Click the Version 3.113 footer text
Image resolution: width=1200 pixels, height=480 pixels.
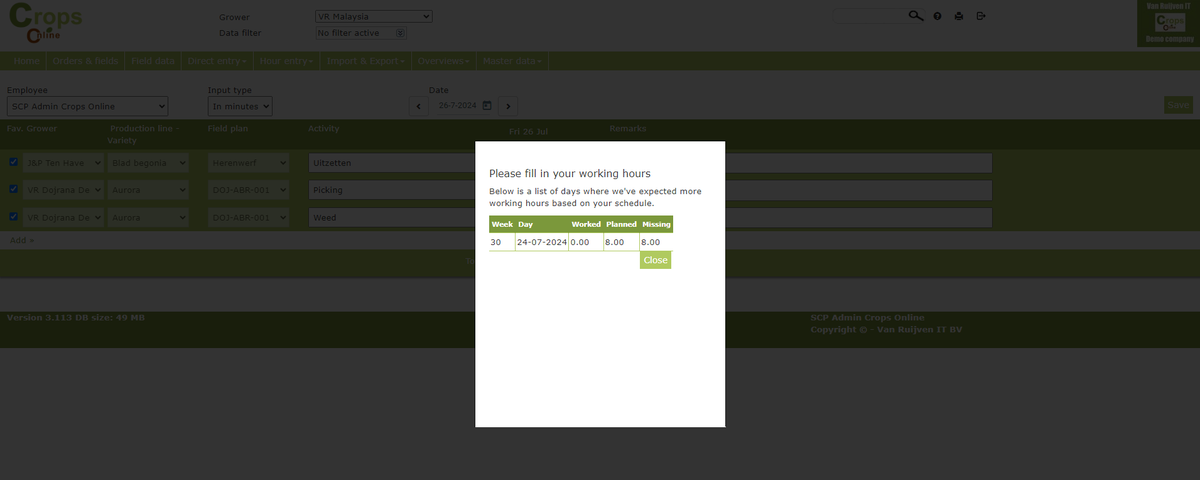pyautogui.click(x=76, y=317)
